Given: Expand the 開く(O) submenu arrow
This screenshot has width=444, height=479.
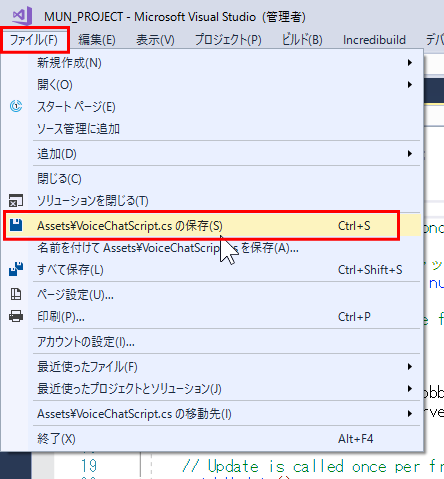Looking at the screenshot, I should (x=410, y=85).
